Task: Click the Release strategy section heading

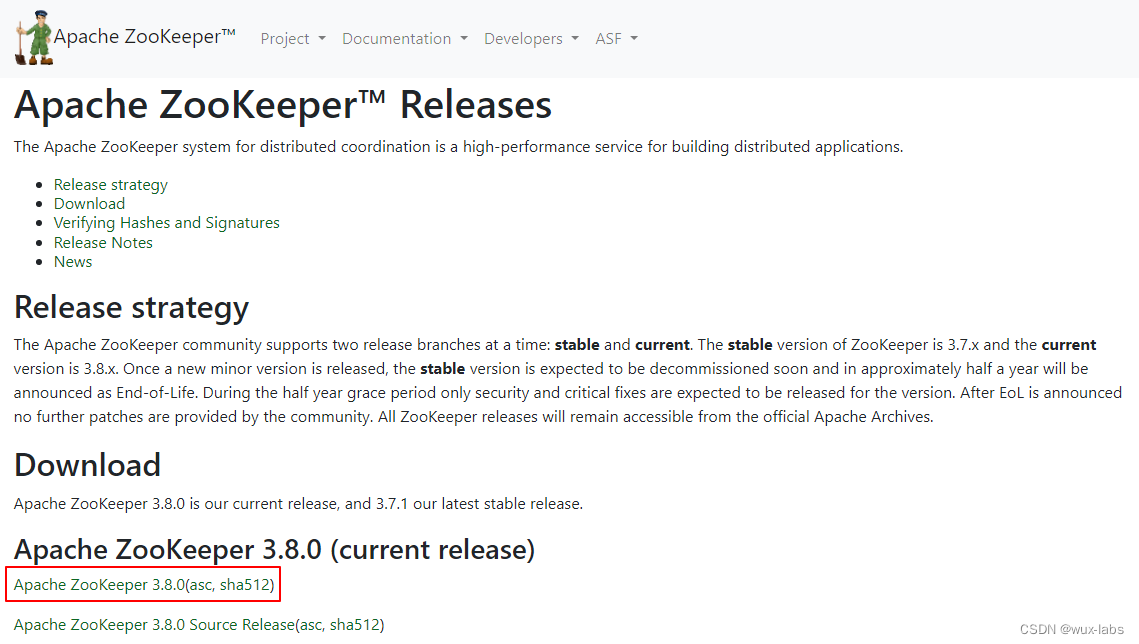Action: 131,307
